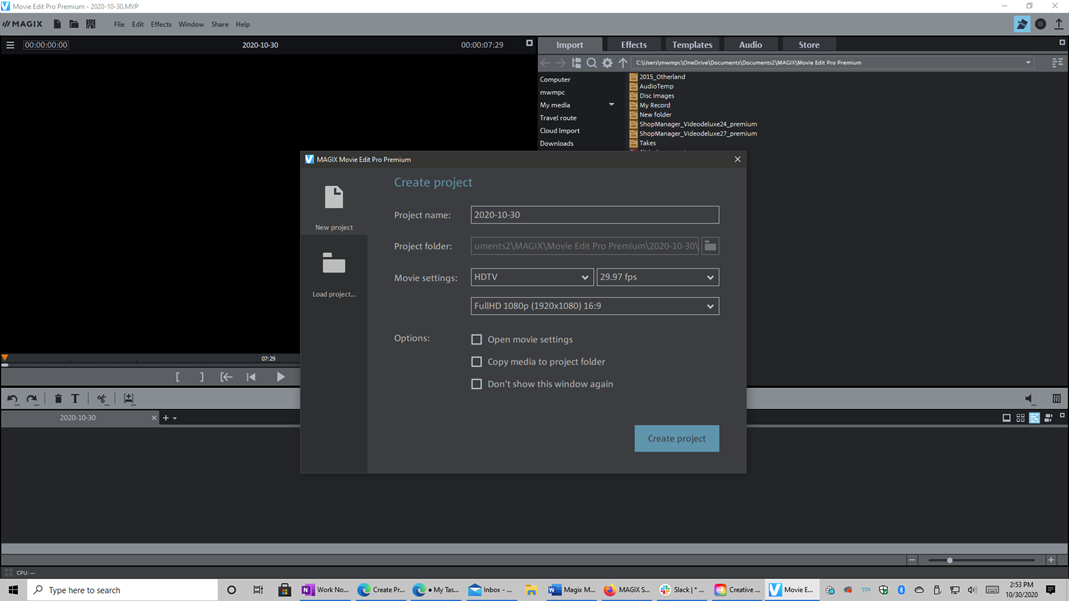Switch to the Effects tab
1069x601 pixels.
tap(633, 45)
